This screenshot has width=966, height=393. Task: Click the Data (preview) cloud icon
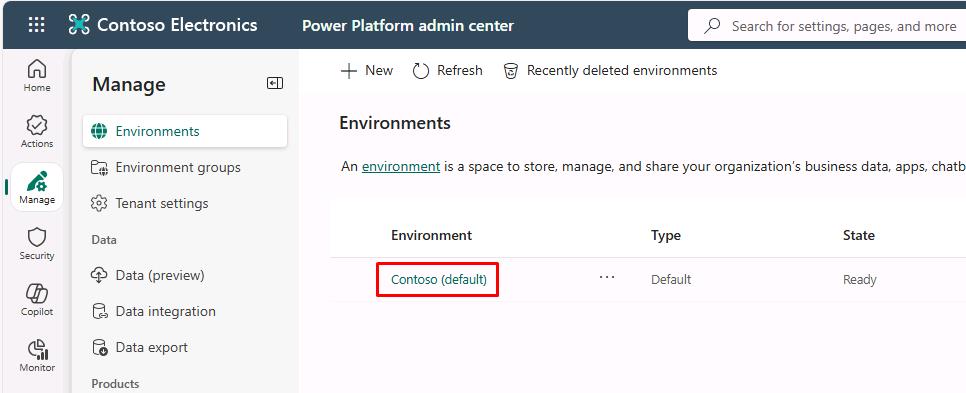(x=99, y=275)
